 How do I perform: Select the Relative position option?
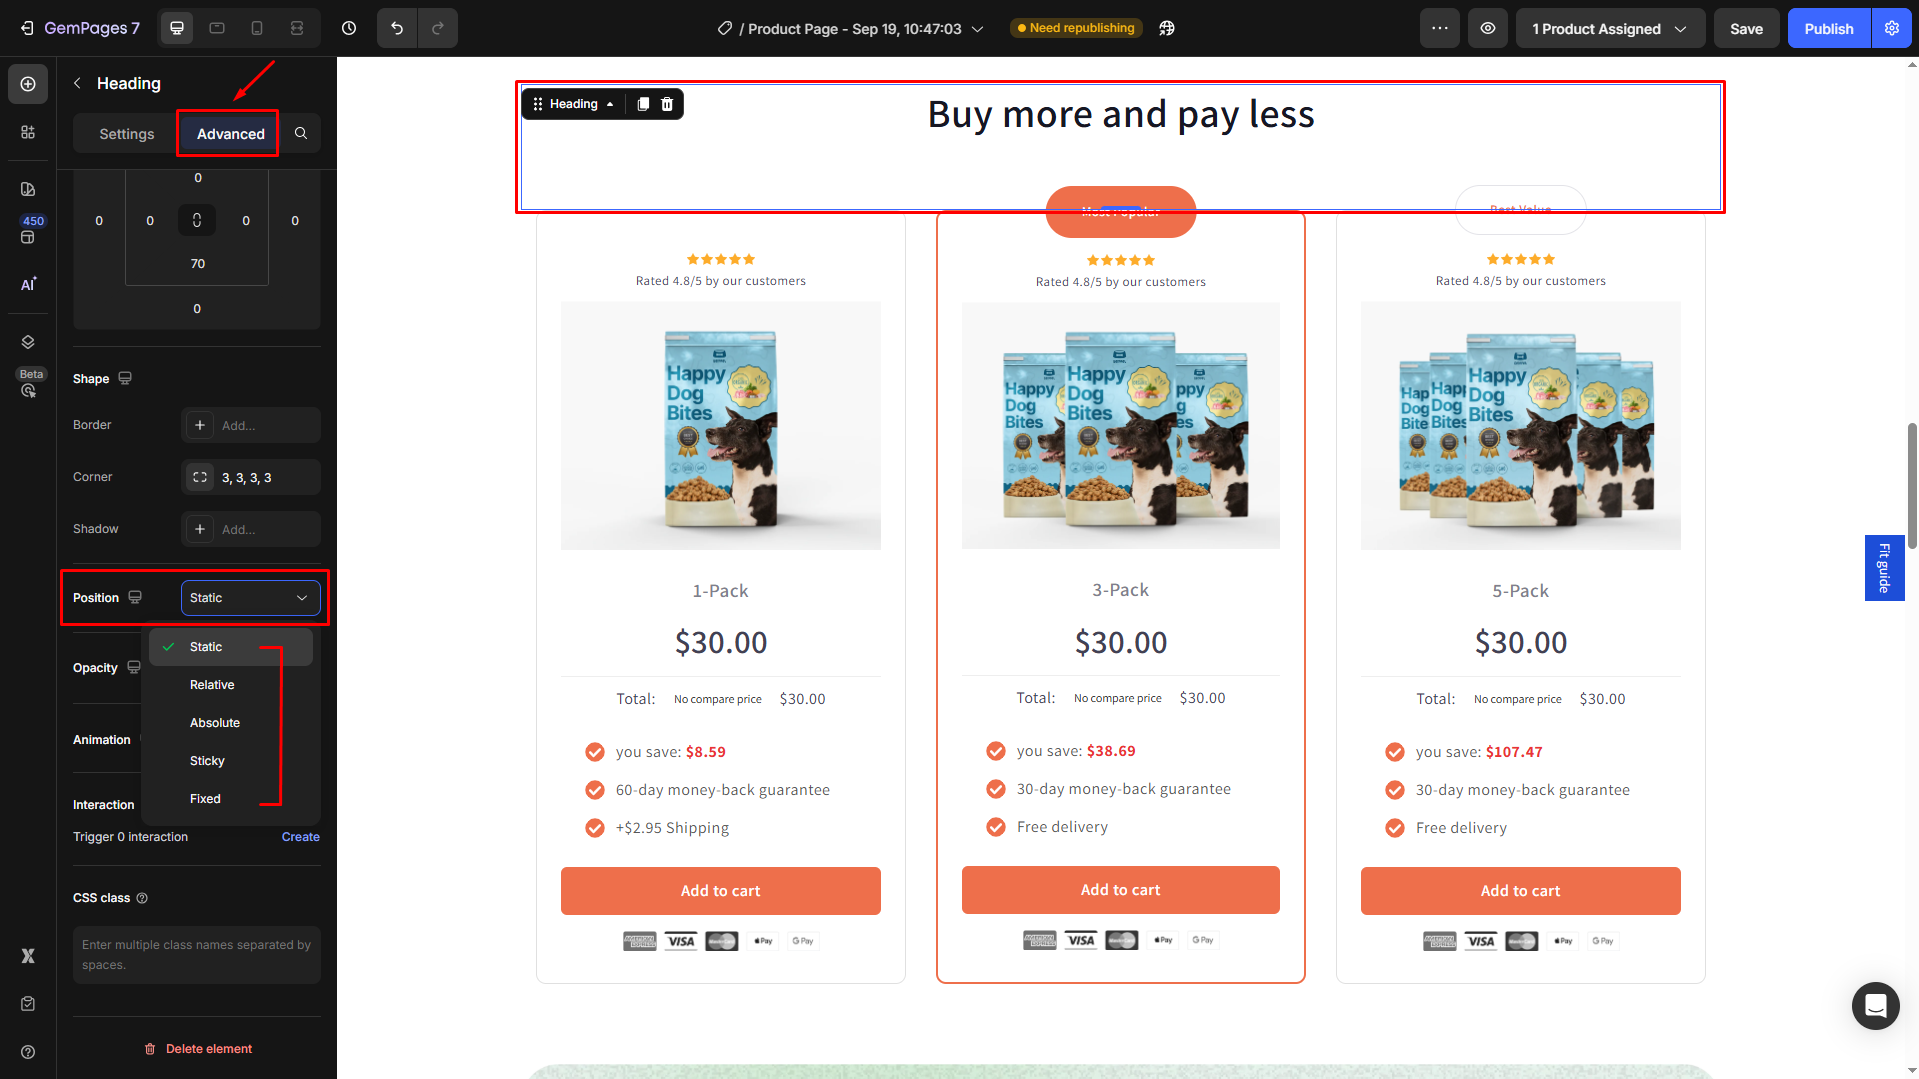[212, 685]
